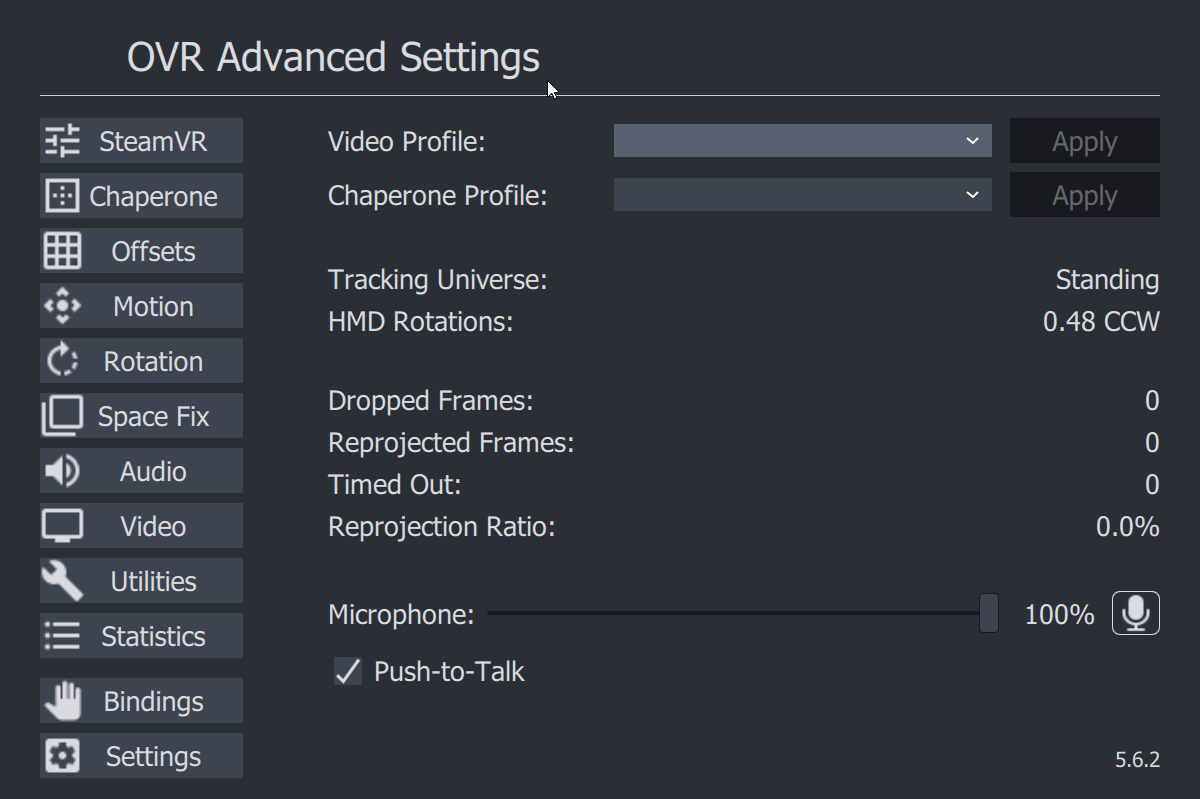This screenshot has width=1200, height=799.
Task: Click the Offsets grid icon
Action: pos(62,251)
